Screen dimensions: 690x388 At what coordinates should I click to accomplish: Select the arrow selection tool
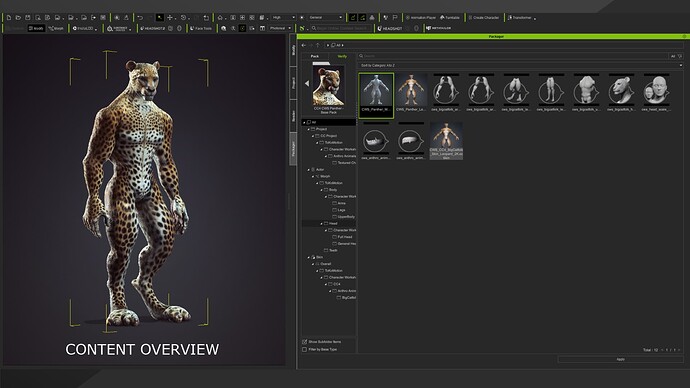pyautogui.click(x=160, y=18)
